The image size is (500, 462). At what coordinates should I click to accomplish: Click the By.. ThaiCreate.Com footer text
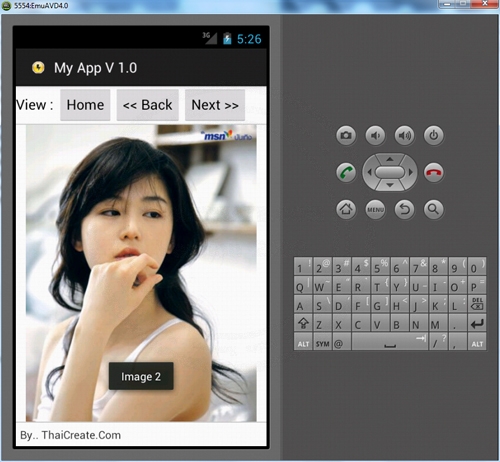click(70, 435)
